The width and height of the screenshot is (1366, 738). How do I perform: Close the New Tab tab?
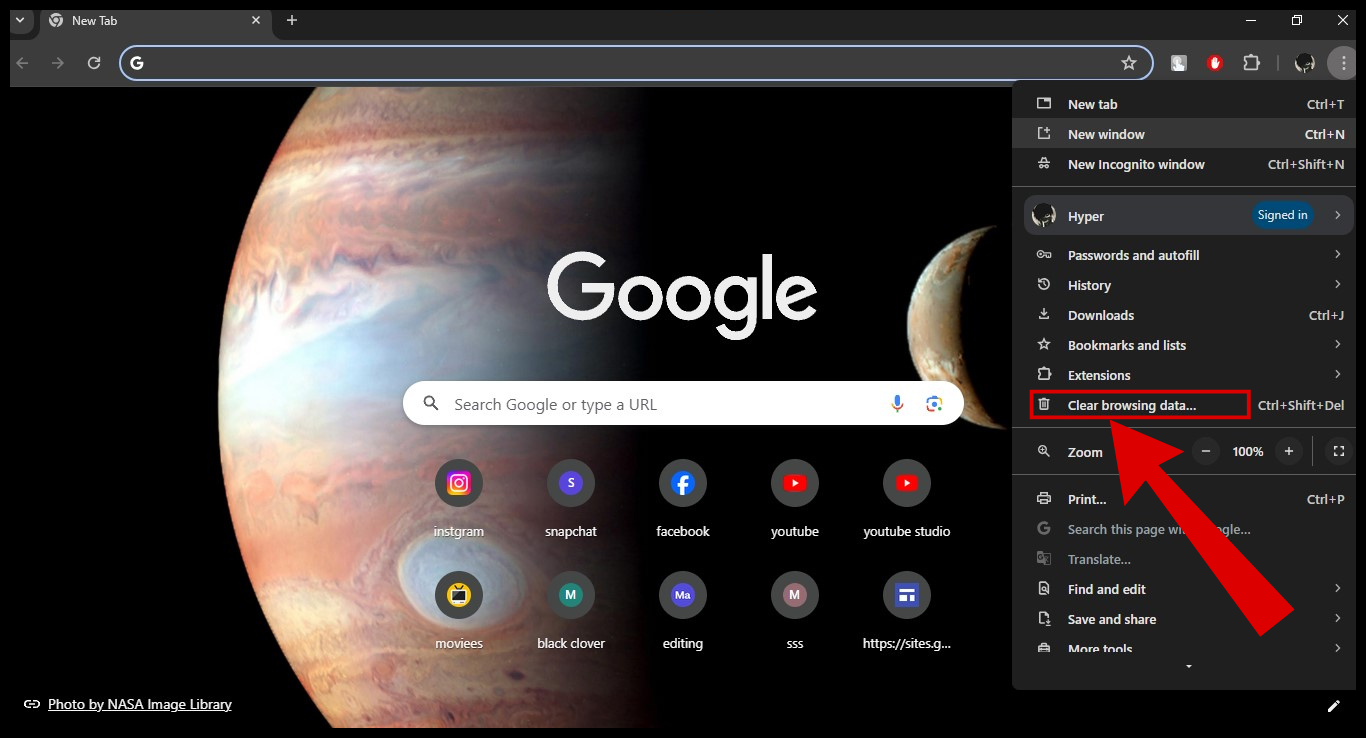click(x=256, y=20)
